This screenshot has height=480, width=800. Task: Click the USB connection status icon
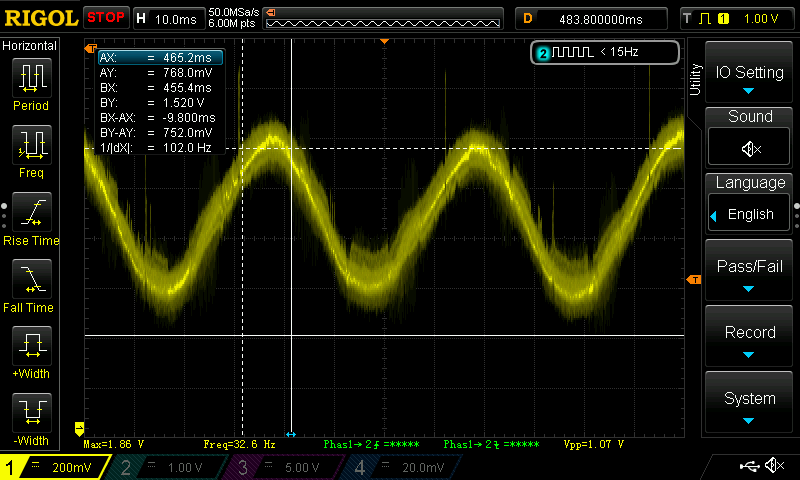[749, 466]
